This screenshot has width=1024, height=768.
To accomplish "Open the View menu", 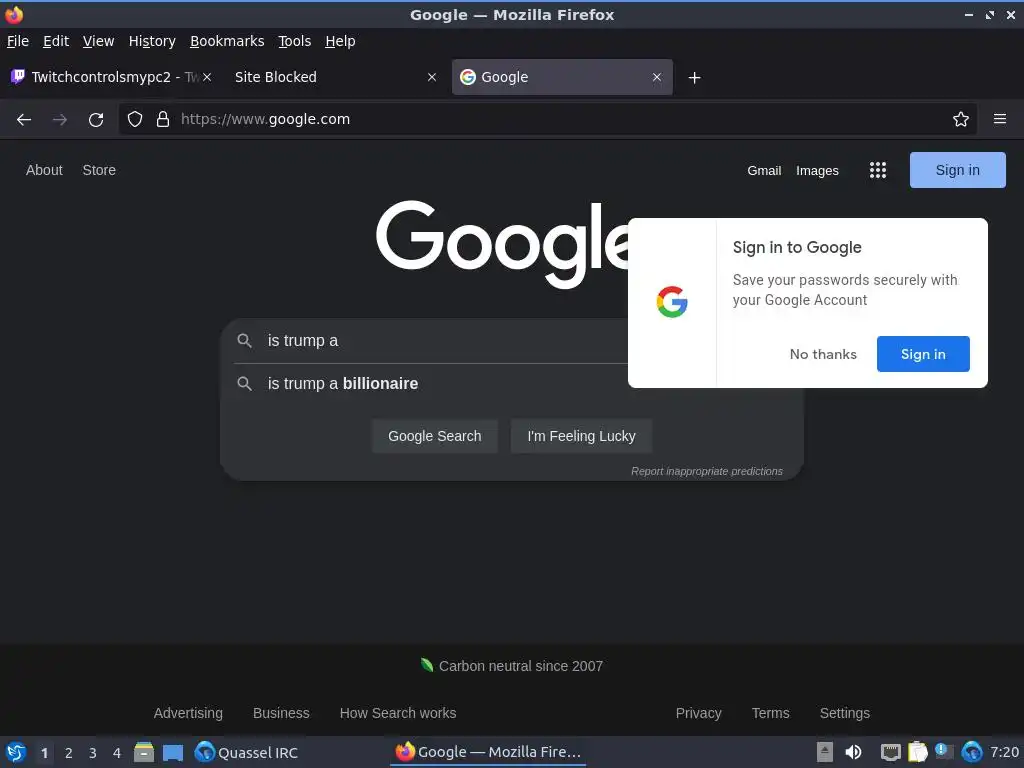I will coord(99,41).
